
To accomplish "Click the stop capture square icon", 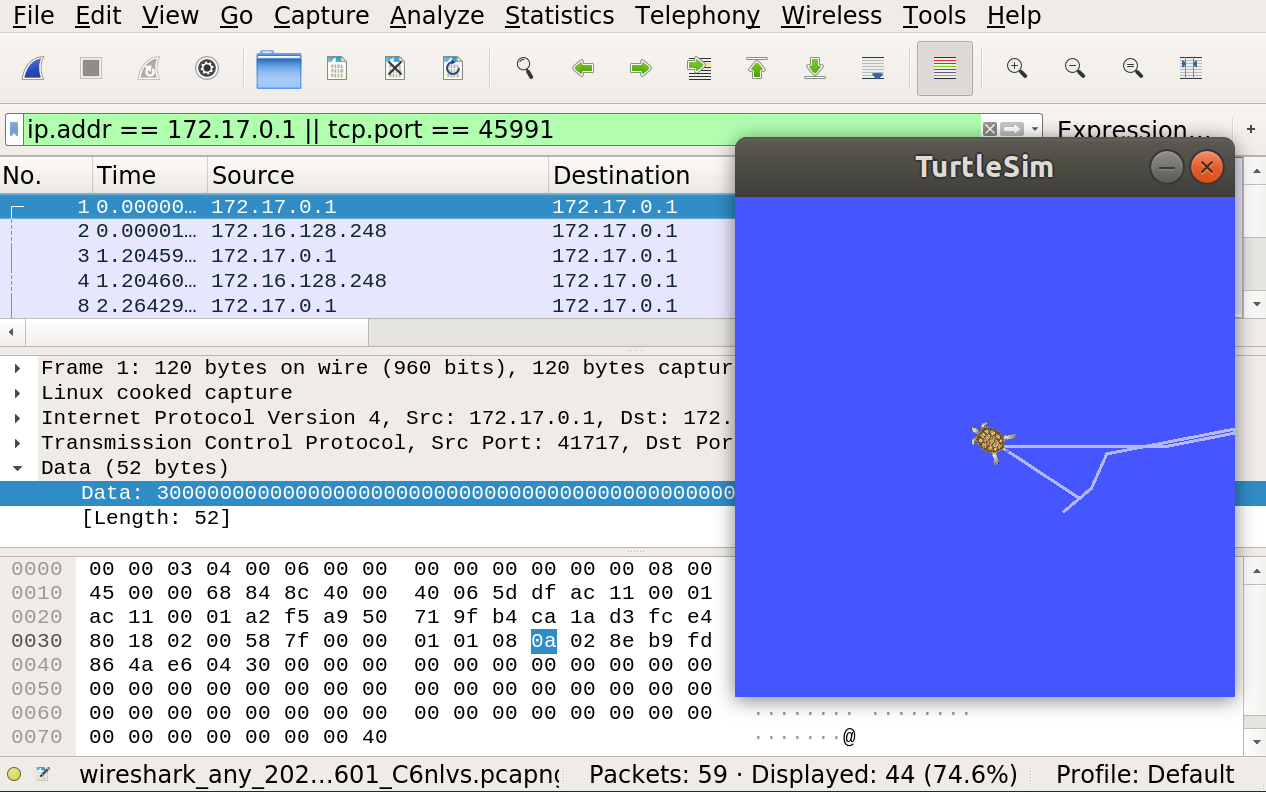I will click(91, 68).
